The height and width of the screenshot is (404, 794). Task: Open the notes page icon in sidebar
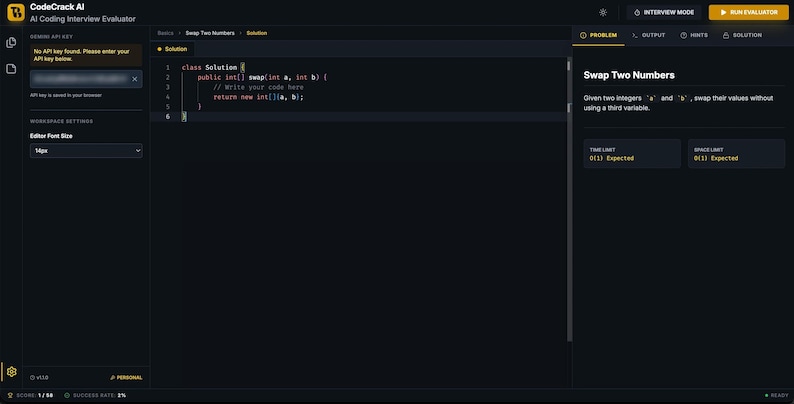pyautogui.click(x=11, y=68)
